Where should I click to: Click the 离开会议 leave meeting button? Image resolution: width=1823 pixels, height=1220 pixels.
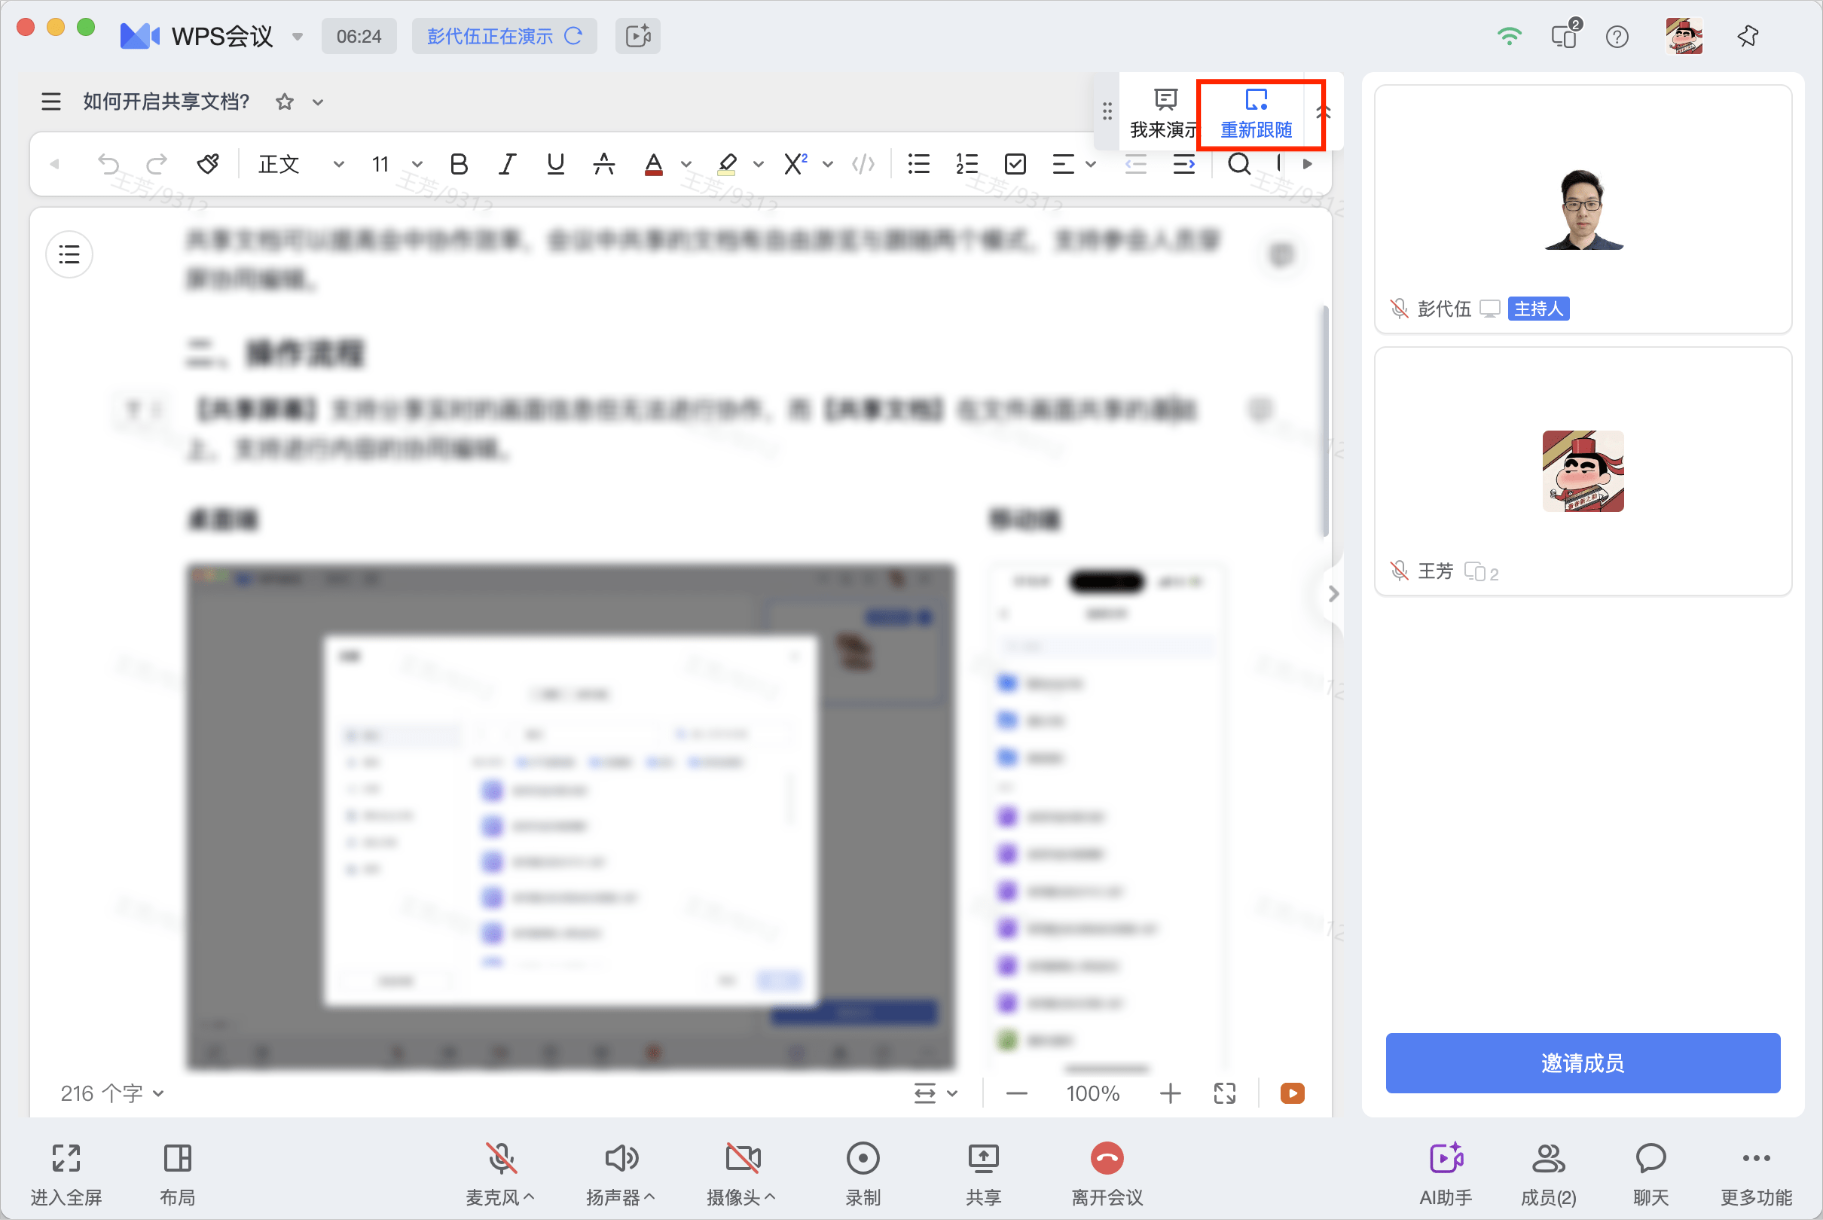(x=1106, y=1170)
